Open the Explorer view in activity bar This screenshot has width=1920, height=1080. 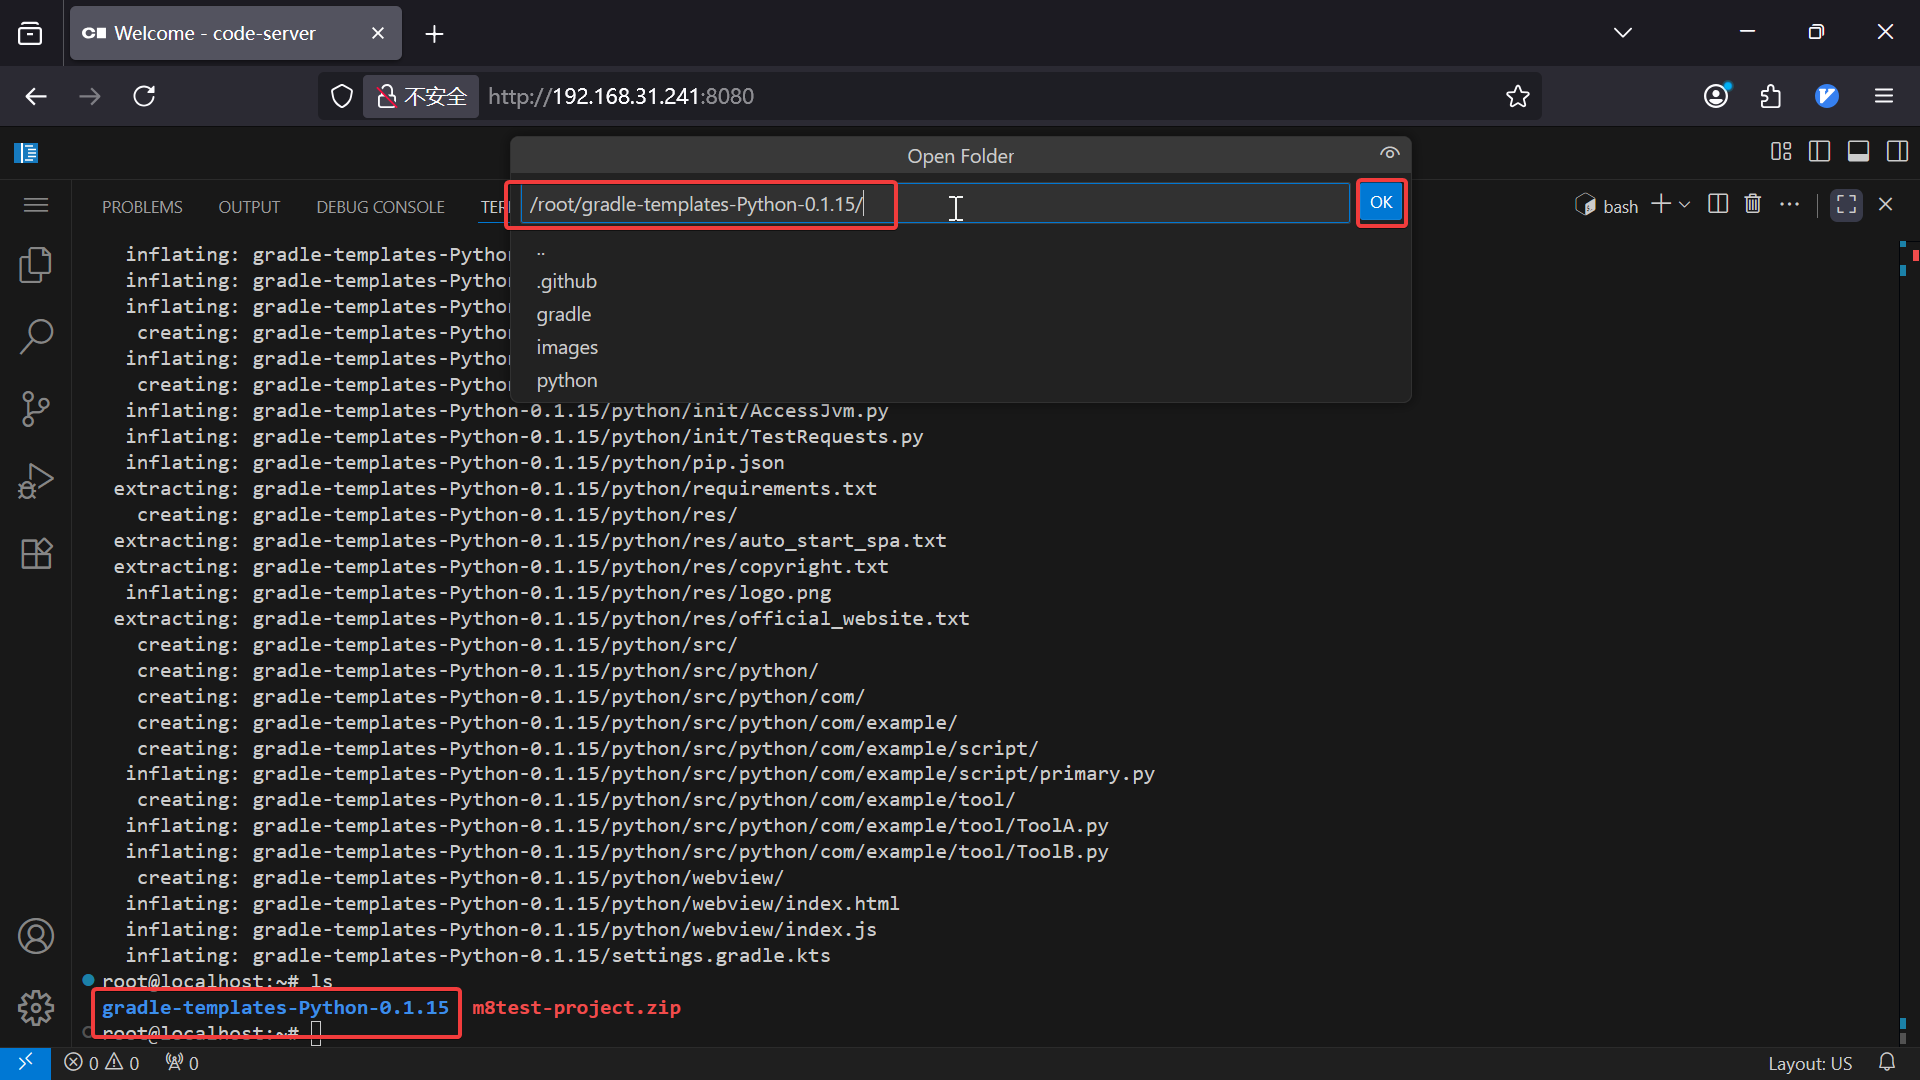pos(36,265)
